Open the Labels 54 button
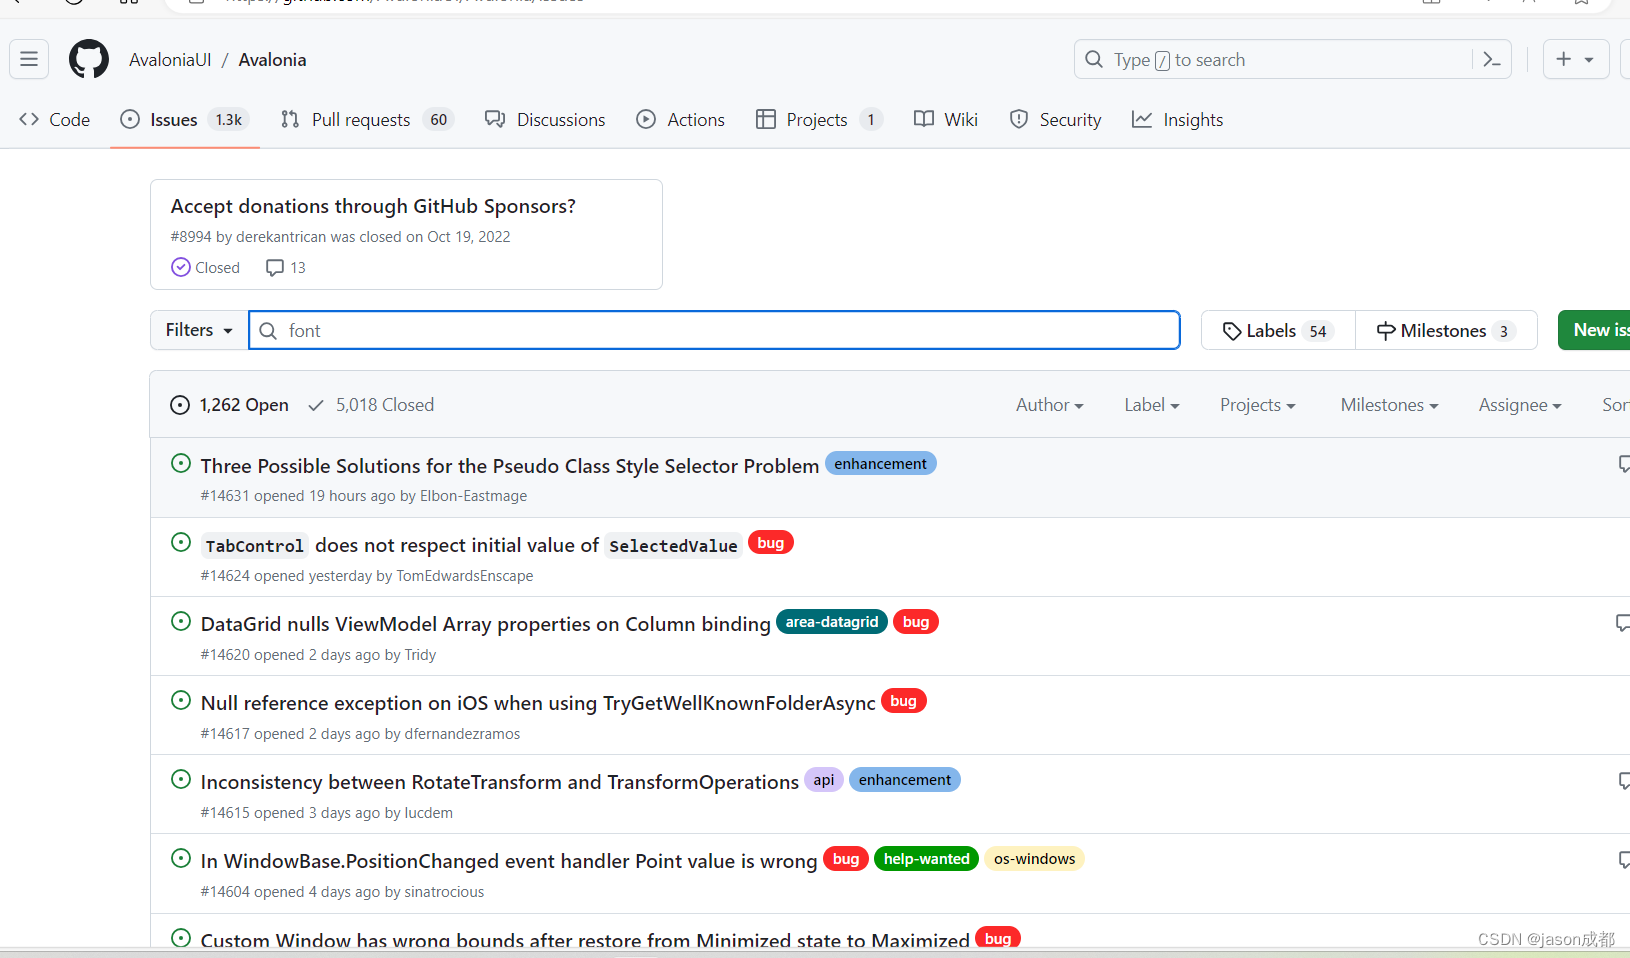The height and width of the screenshot is (958, 1630). click(1278, 330)
